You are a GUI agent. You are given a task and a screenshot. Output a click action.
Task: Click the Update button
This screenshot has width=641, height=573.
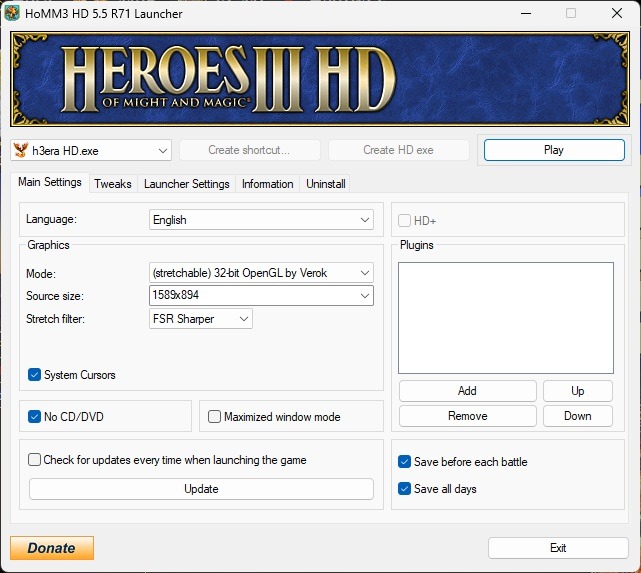[201, 489]
